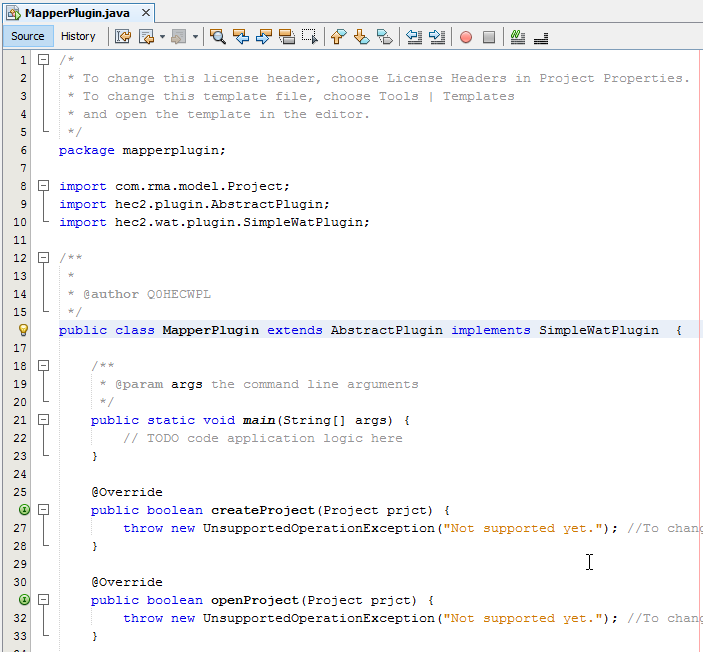Click override marker beside openProject method

pos(24,600)
